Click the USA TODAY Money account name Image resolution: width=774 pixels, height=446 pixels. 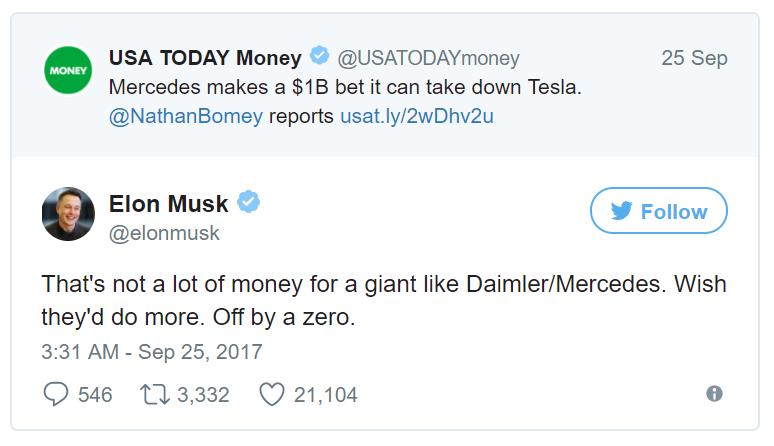click(205, 58)
